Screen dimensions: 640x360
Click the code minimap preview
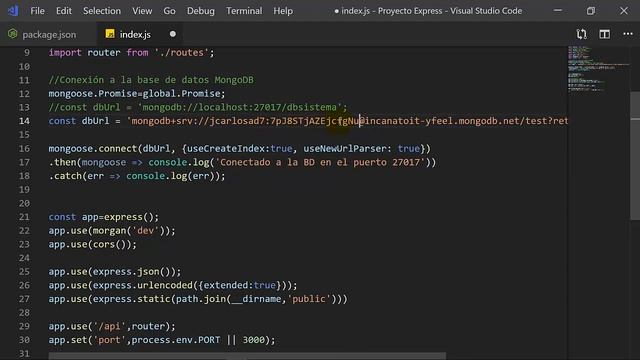click(598, 69)
